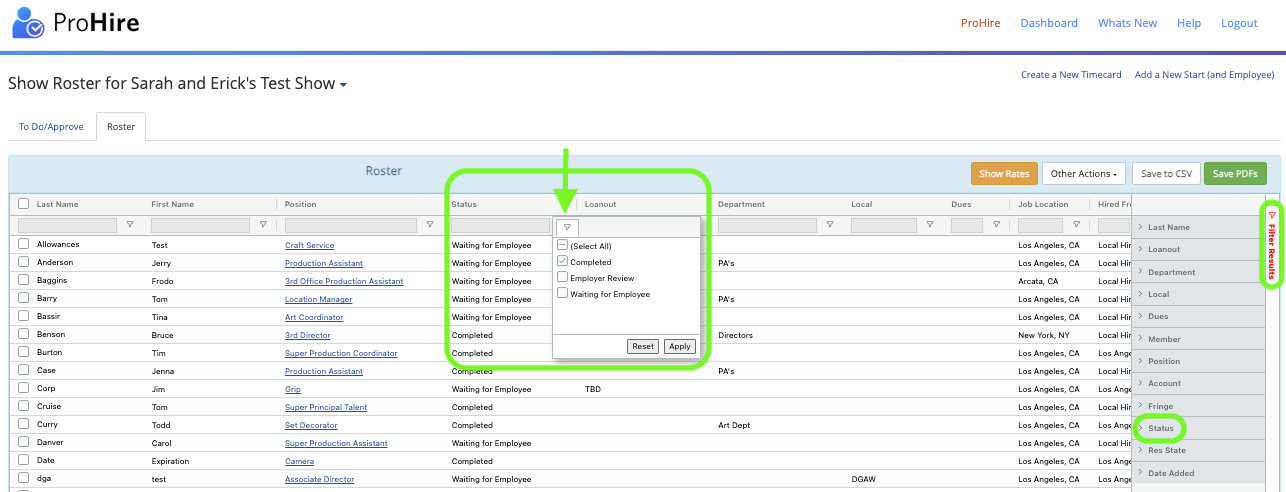Select the Benson row checkbox

(x=24, y=334)
